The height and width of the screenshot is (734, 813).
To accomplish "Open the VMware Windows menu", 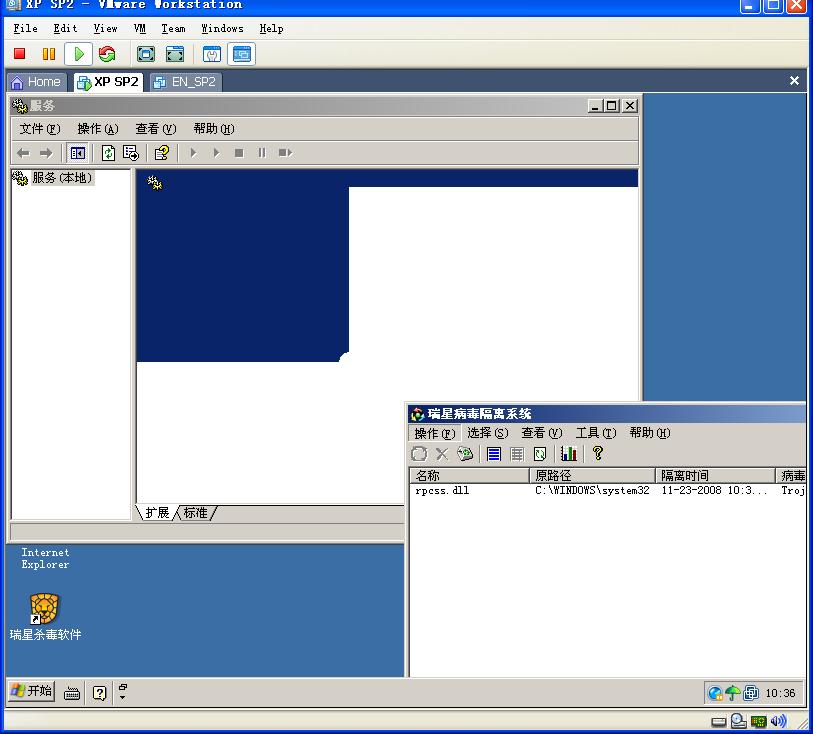I will (222, 29).
